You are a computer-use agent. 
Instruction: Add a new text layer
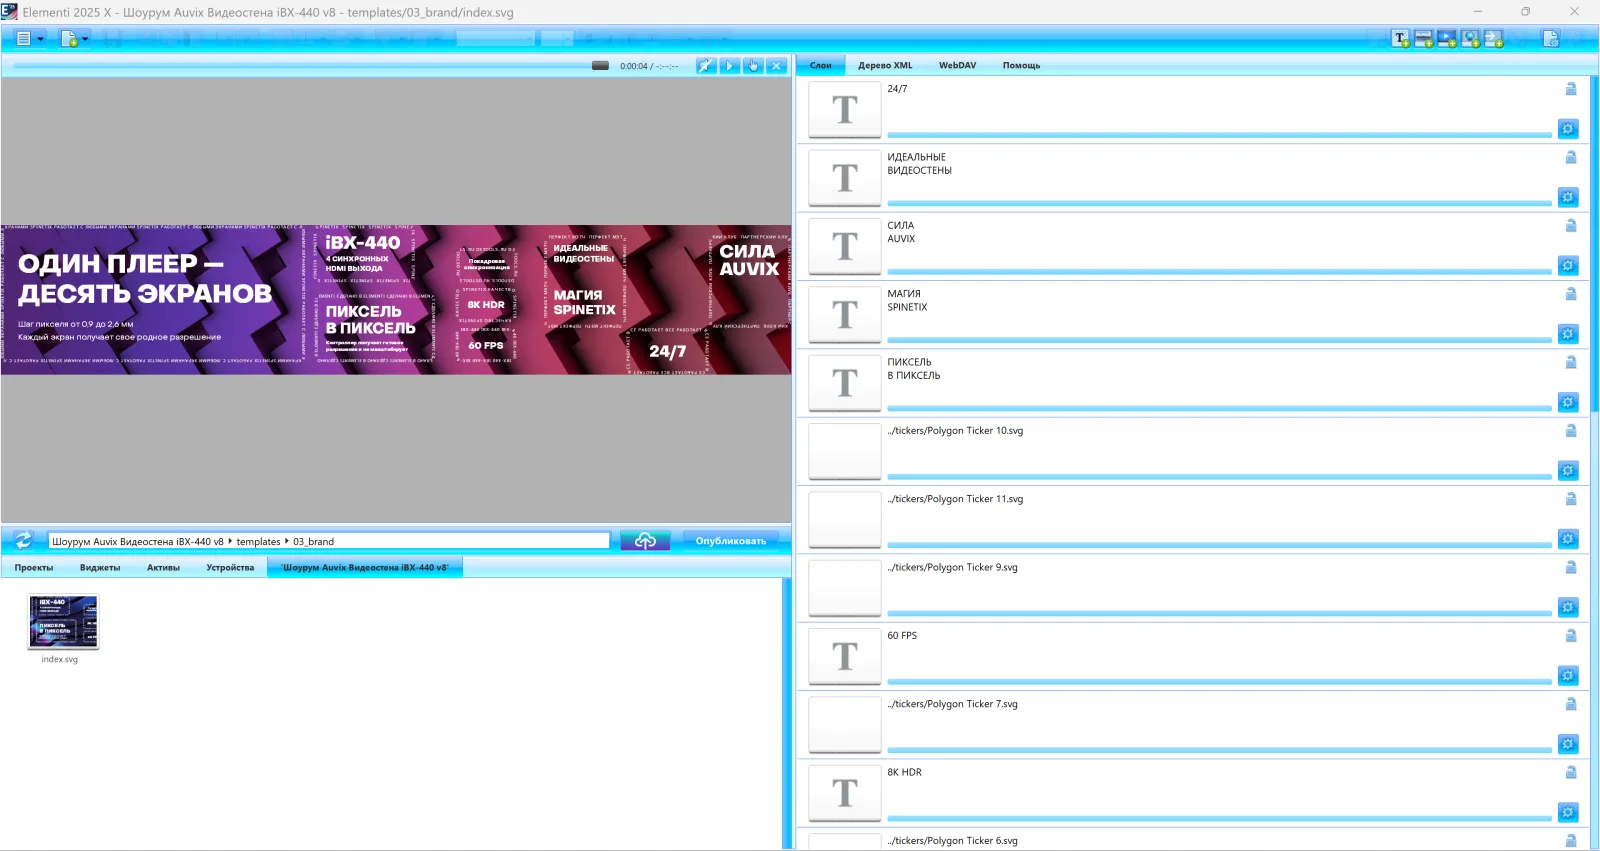coord(1401,39)
